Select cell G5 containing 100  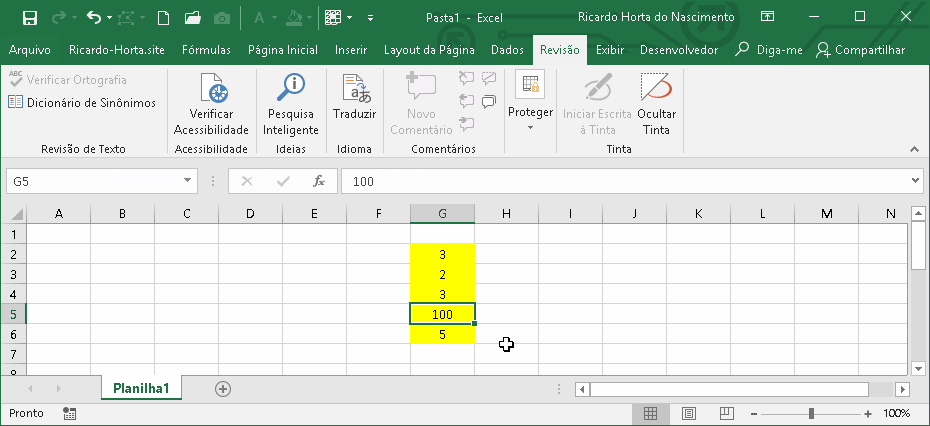442,314
